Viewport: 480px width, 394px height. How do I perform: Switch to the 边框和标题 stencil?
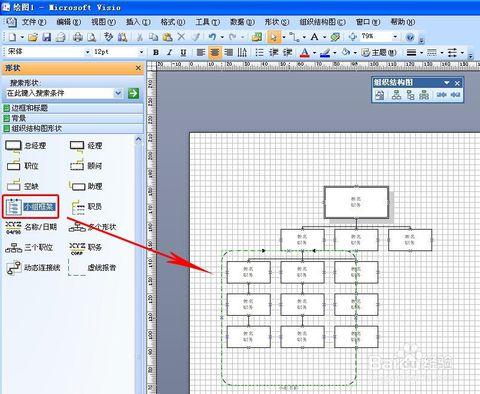73,108
